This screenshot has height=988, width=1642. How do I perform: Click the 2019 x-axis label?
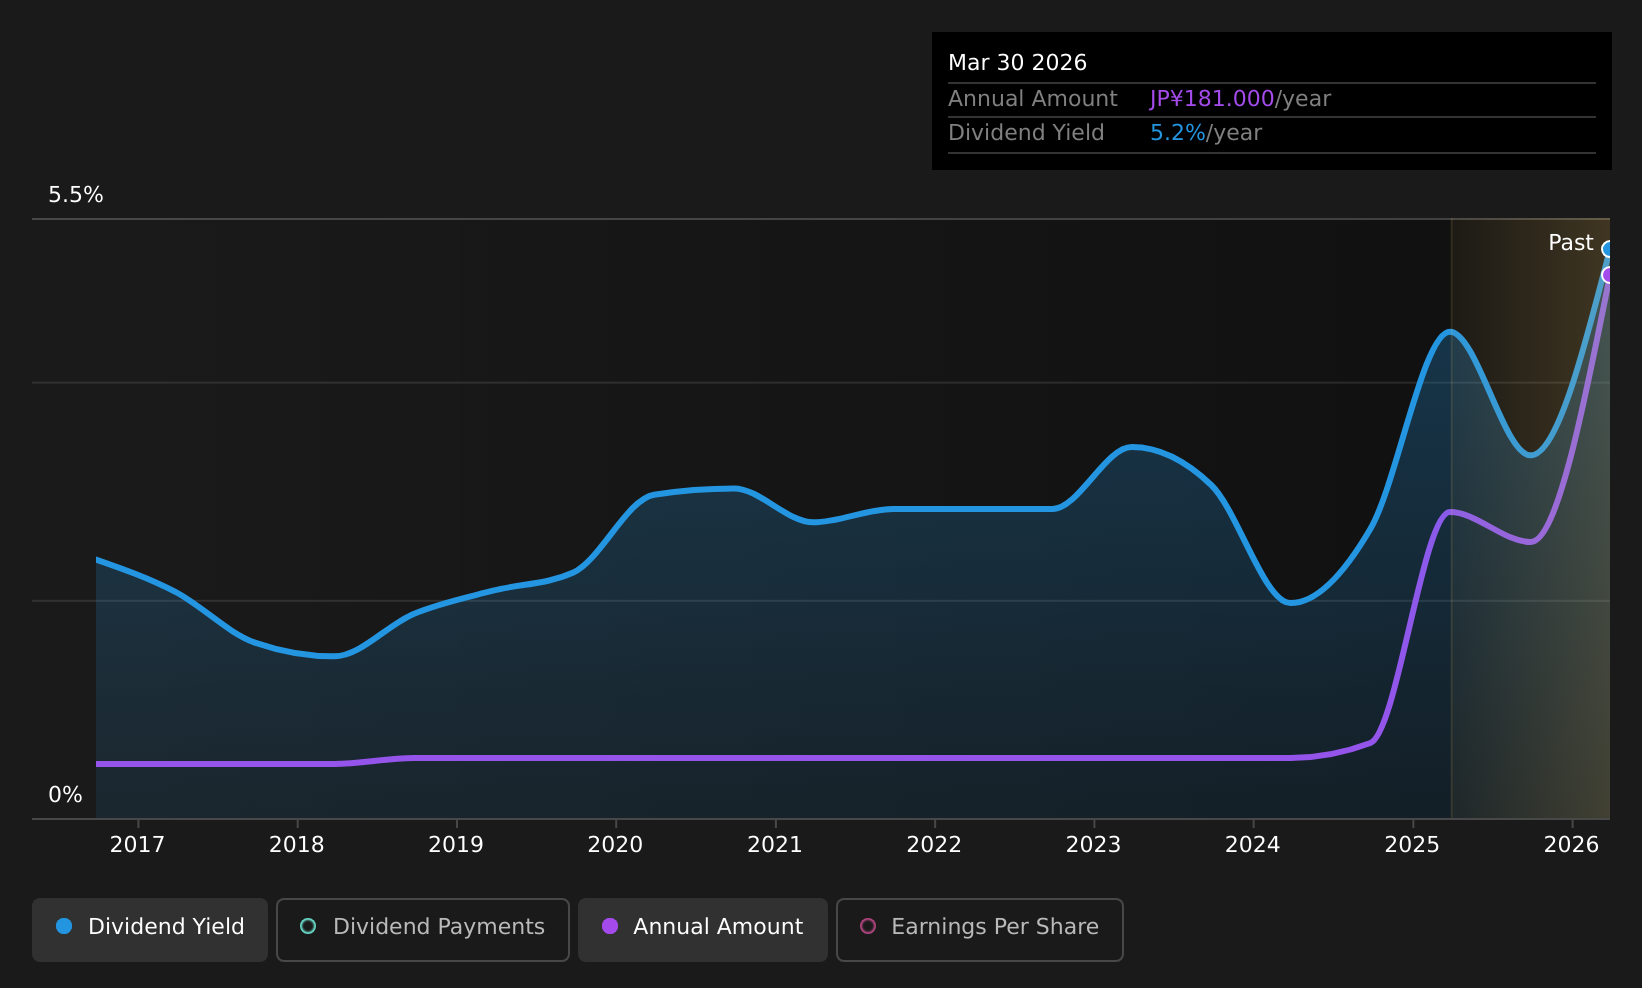456,845
